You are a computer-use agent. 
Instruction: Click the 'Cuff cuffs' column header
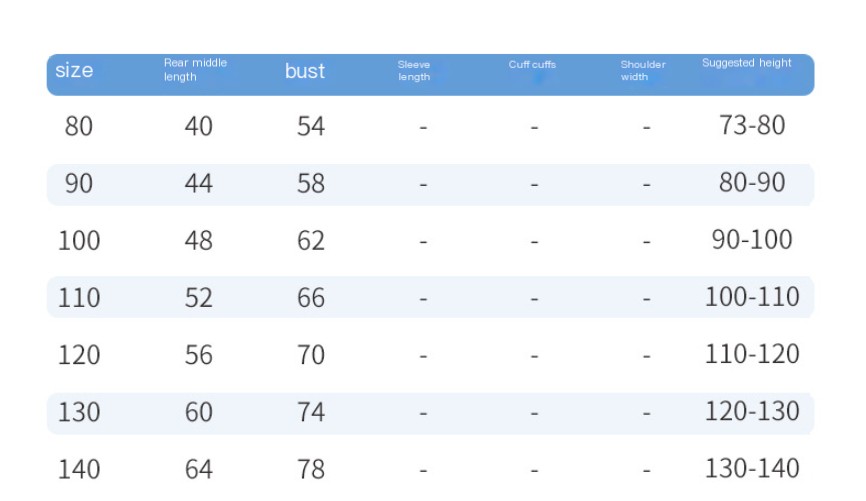click(532, 65)
